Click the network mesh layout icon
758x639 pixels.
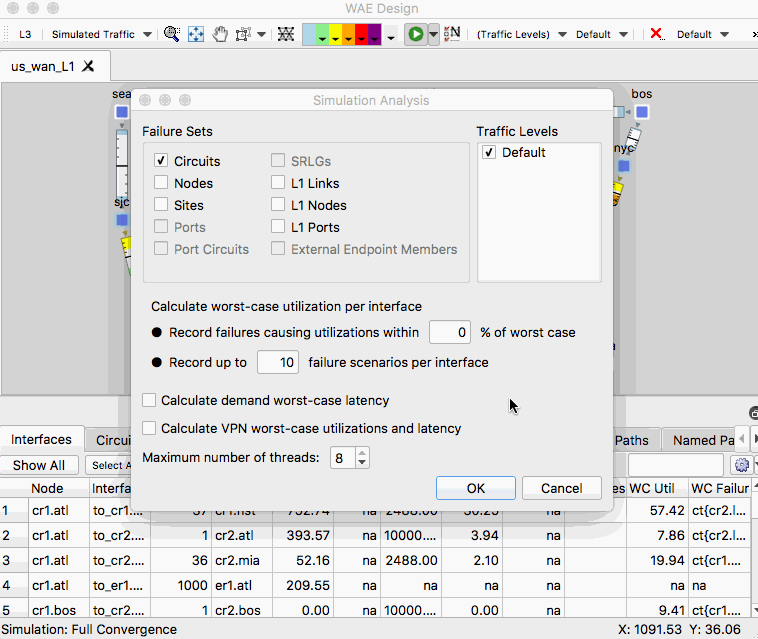(x=286, y=34)
